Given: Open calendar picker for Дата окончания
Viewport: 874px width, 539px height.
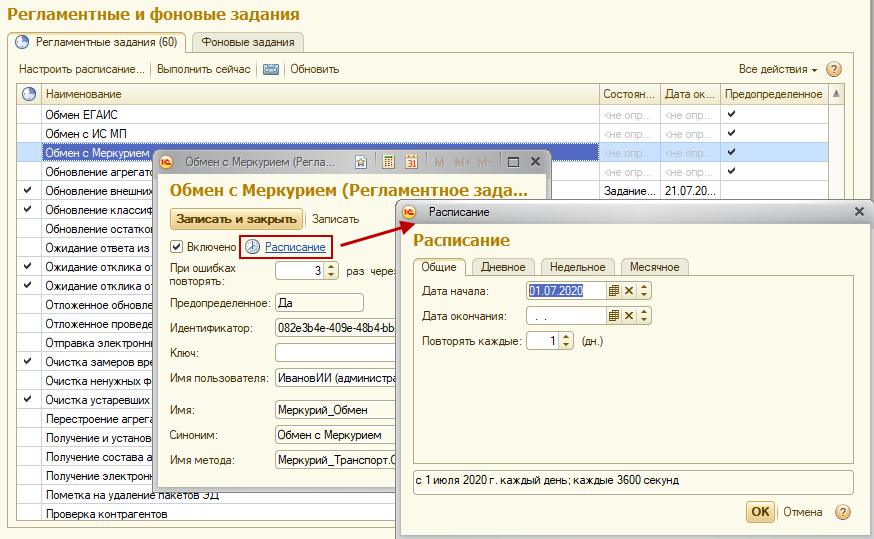Looking at the screenshot, I should 614,315.
